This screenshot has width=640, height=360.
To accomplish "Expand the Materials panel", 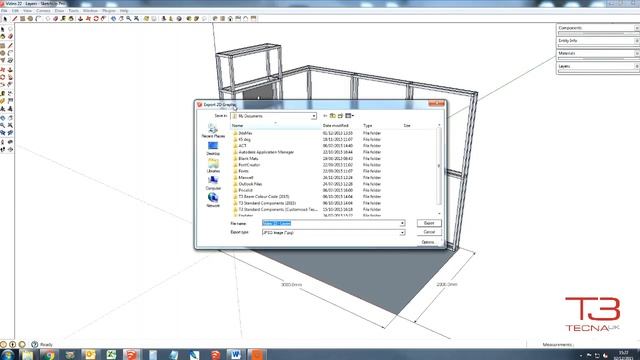I will point(598,53).
